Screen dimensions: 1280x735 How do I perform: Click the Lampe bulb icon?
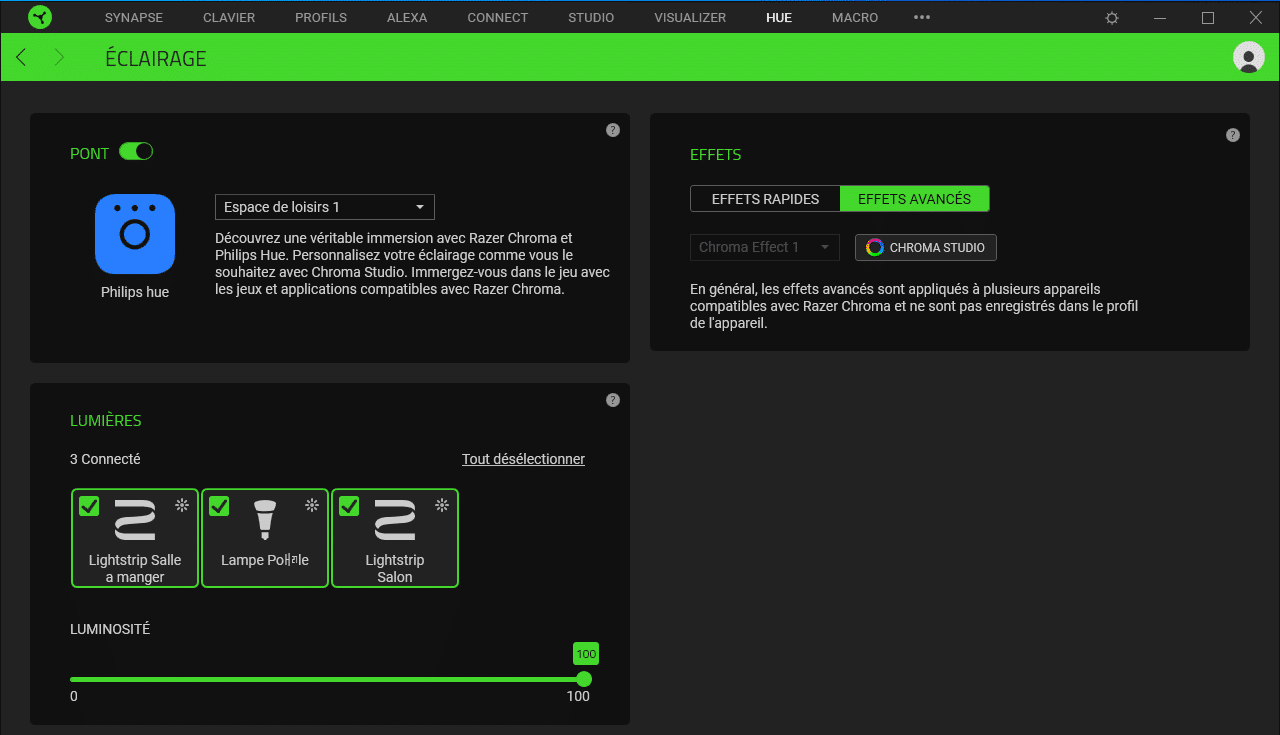[264, 520]
